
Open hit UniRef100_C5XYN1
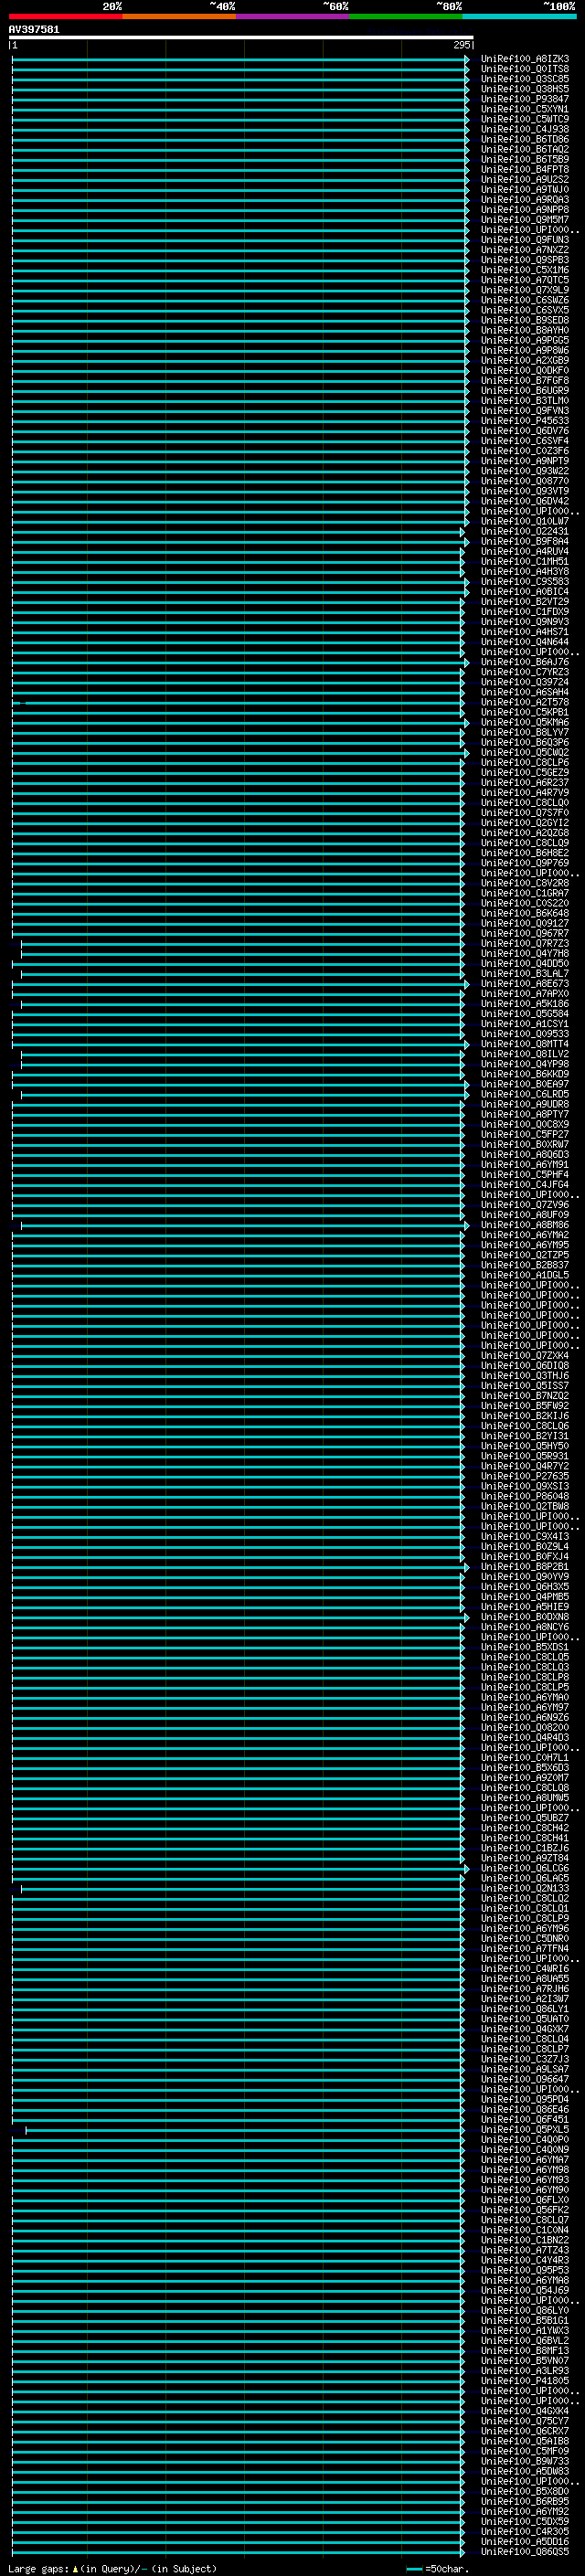click(525, 109)
